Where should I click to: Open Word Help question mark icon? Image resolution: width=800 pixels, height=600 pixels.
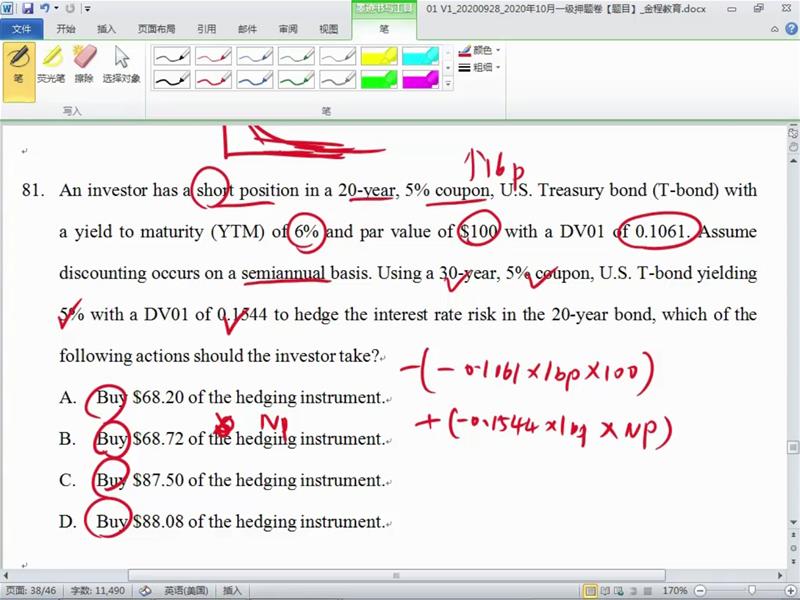[x=790, y=29]
